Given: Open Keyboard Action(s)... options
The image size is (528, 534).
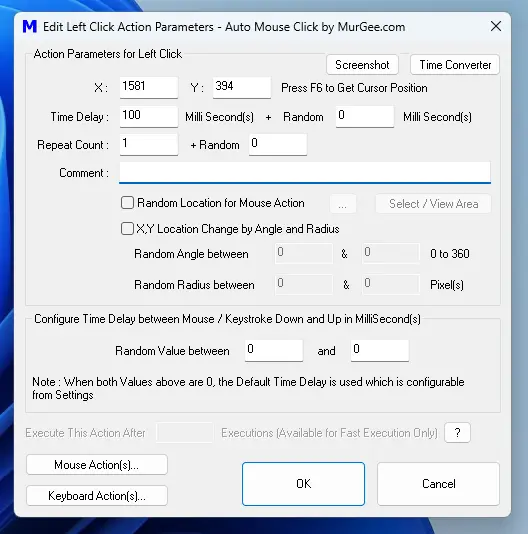Looking at the screenshot, I should click(97, 496).
